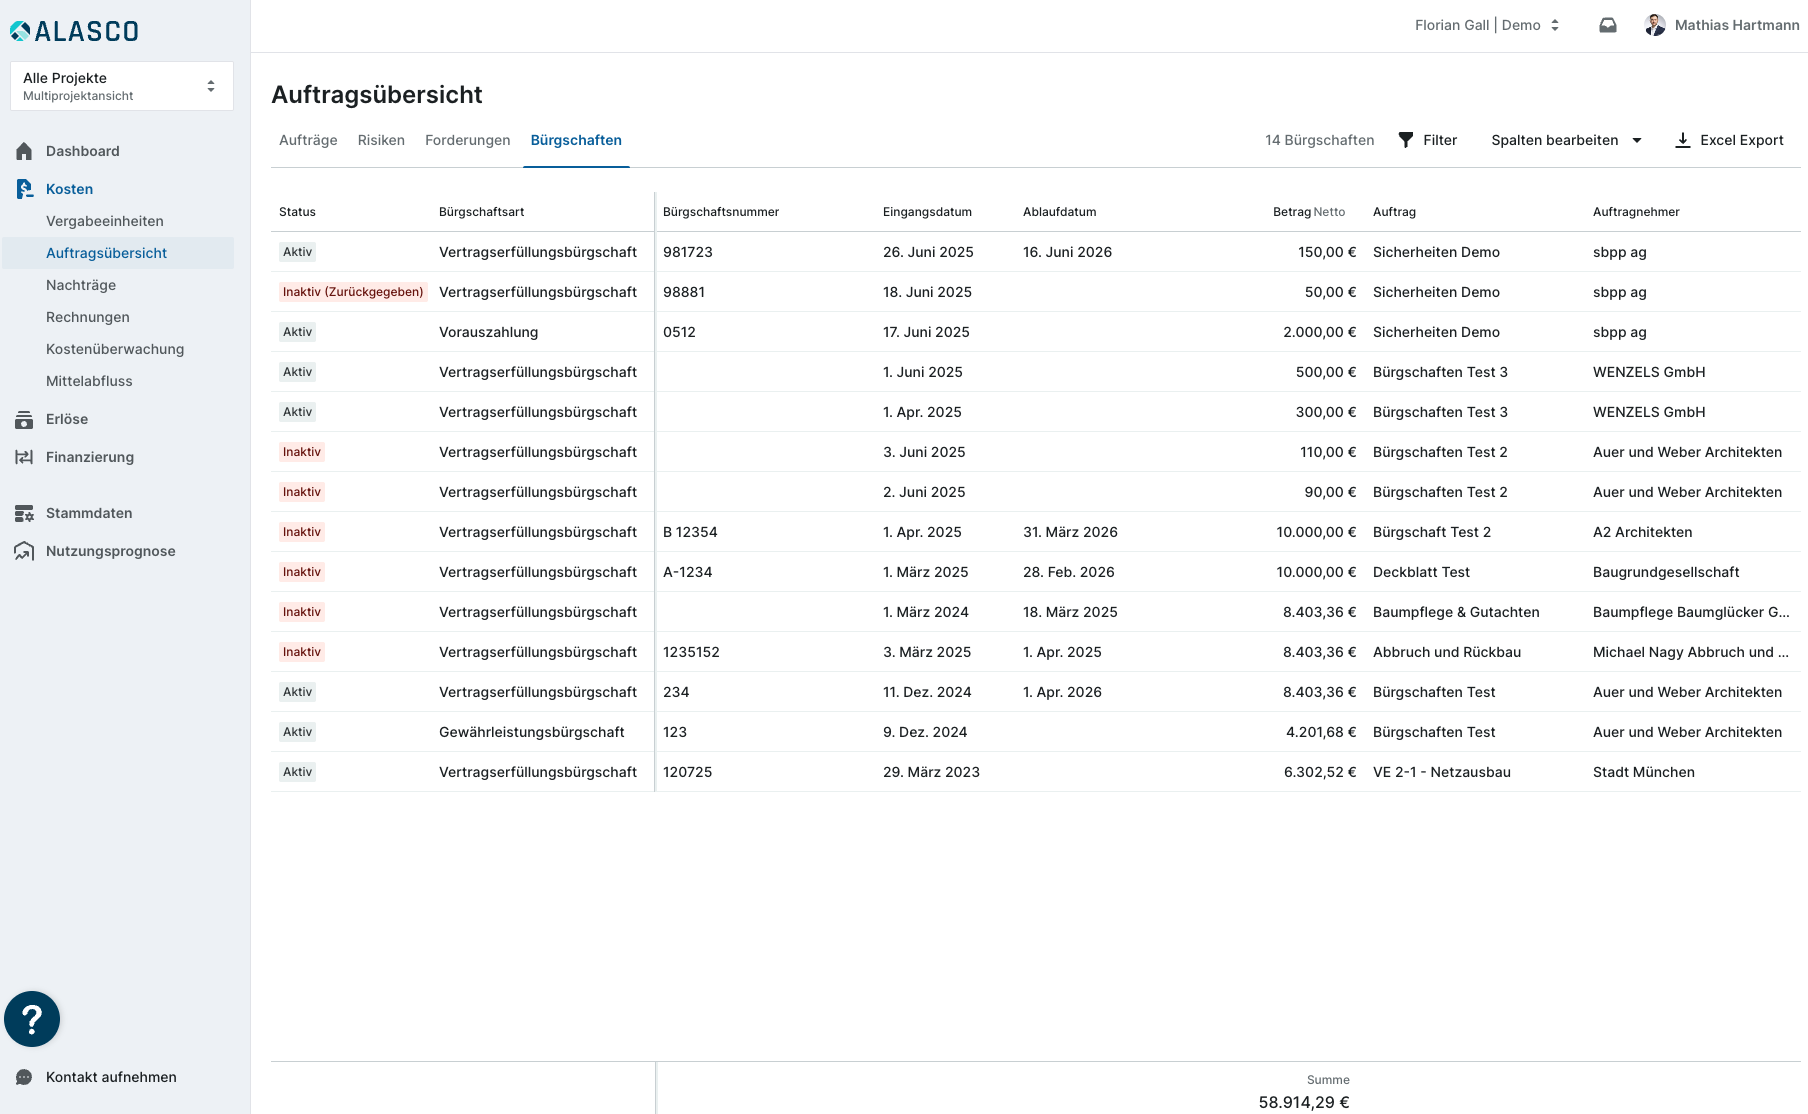Viewport: 1808px width, 1114px height.
Task: Switch to the Aufträge tab
Action: tap(308, 140)
